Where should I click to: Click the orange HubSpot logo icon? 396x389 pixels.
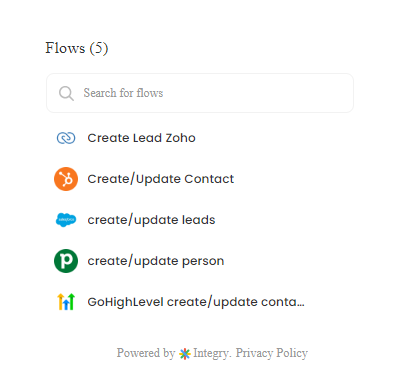(x=66, y=179)
